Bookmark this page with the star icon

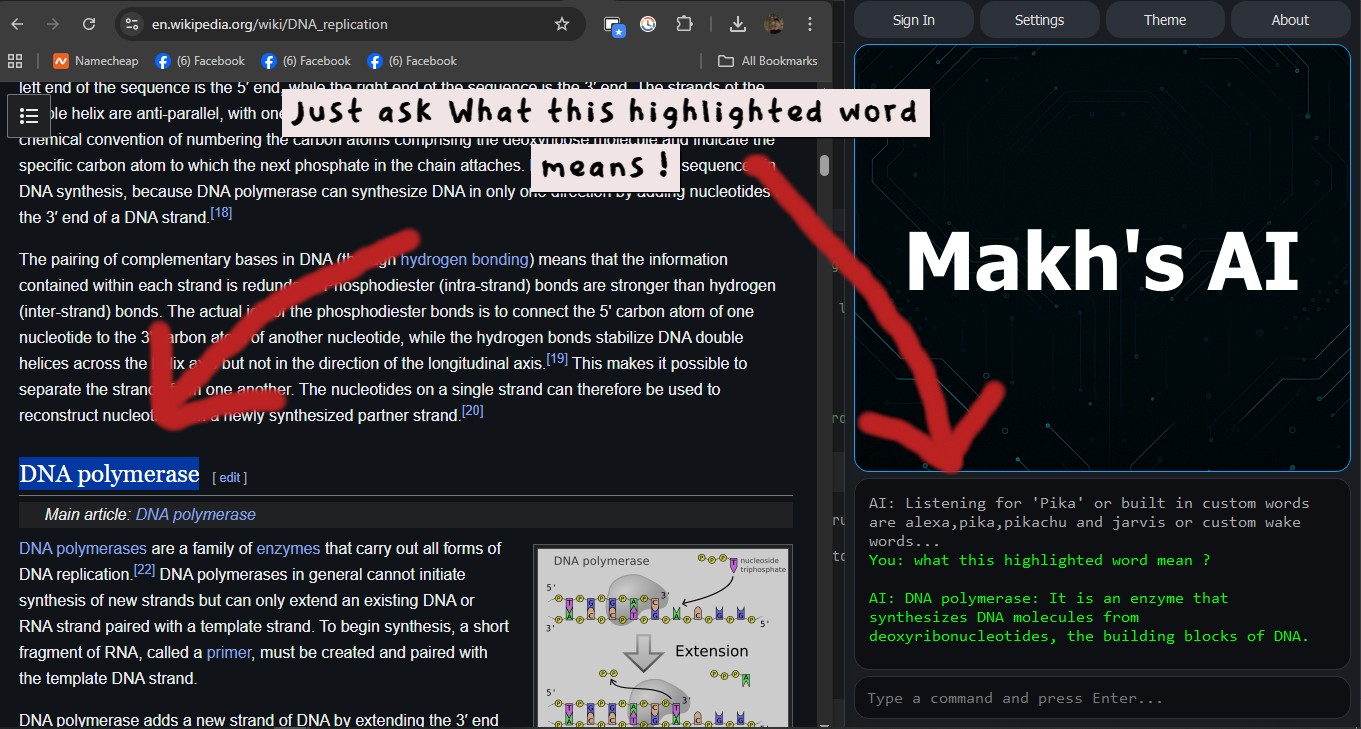point(562,24)
